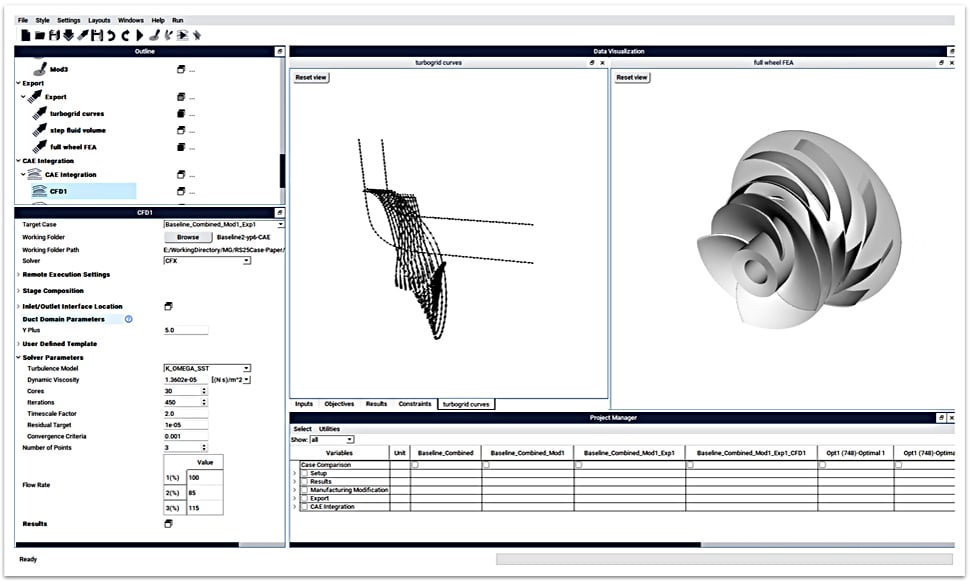Check Case Comparison box for Baseline_Combined_Mod1_Exp1
This screenshot has height=582, width=973.
[x=579, y=465]
